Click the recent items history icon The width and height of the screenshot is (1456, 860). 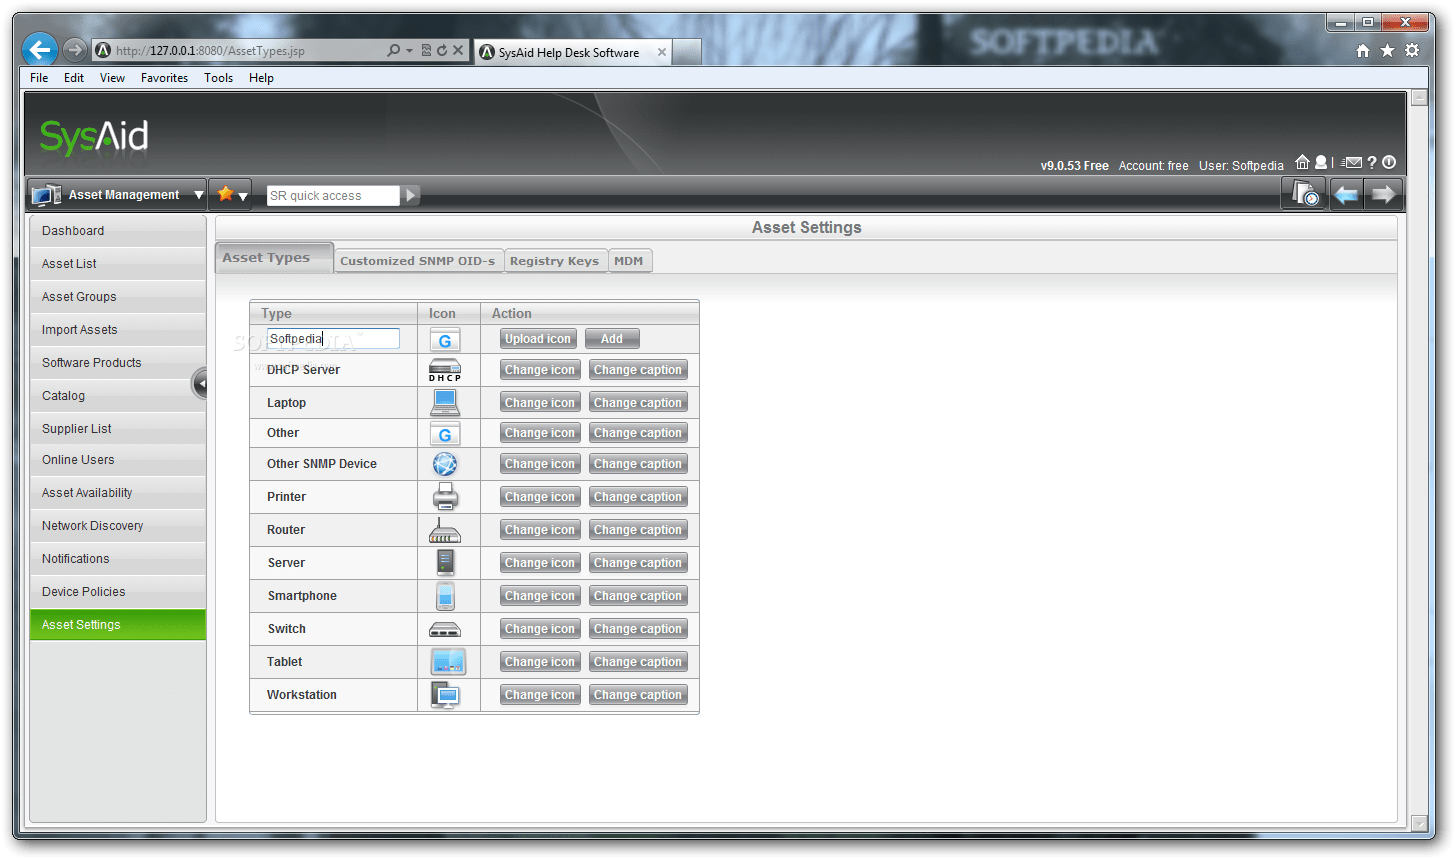(x=1304, y=192)
